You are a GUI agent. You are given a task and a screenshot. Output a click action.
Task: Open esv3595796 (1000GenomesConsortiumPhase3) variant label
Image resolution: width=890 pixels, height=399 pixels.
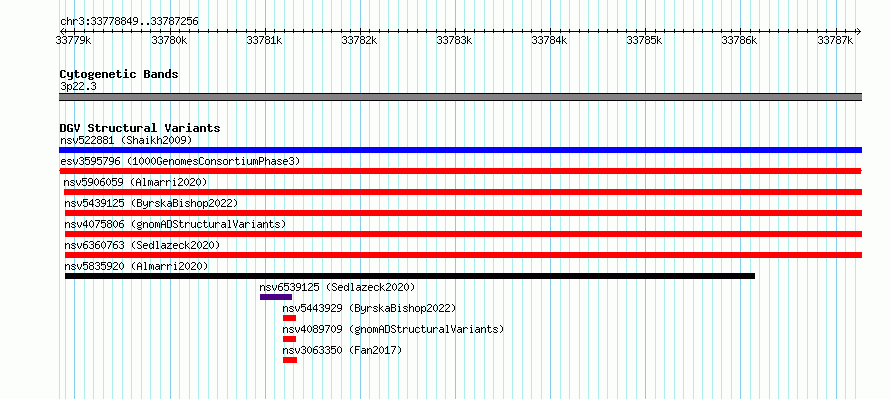click(180, 161)
